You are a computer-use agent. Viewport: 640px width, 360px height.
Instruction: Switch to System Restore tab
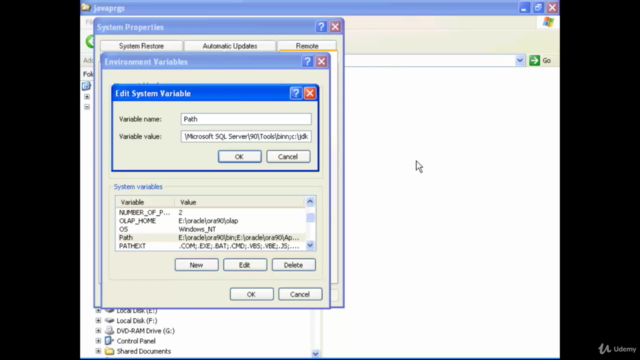click(x=141, y=46)
